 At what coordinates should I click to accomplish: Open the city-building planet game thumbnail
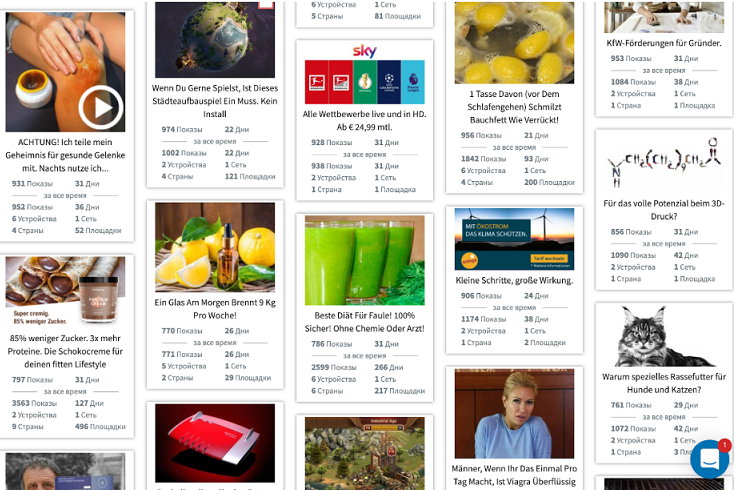(215, 39)
